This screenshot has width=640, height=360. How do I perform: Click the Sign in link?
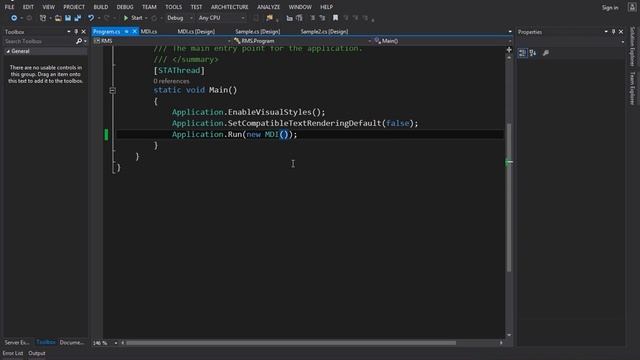click(x=610, y=7)
